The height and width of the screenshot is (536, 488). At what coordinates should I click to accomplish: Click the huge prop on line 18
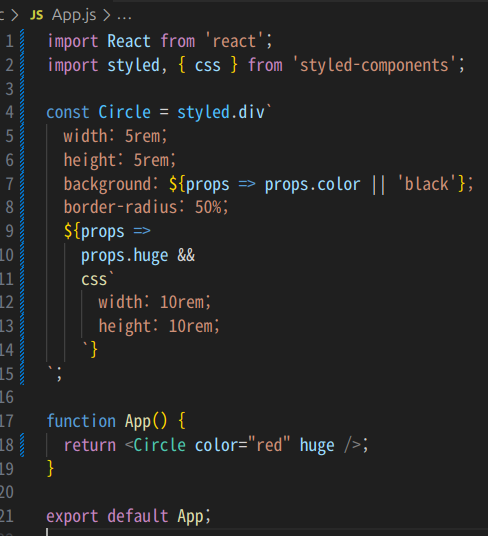coord(317,446)
